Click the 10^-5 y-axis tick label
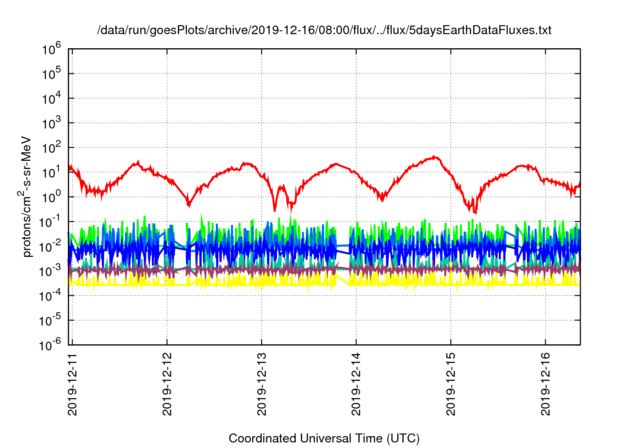This screenshot has height=448, width=640. [50, 320]
